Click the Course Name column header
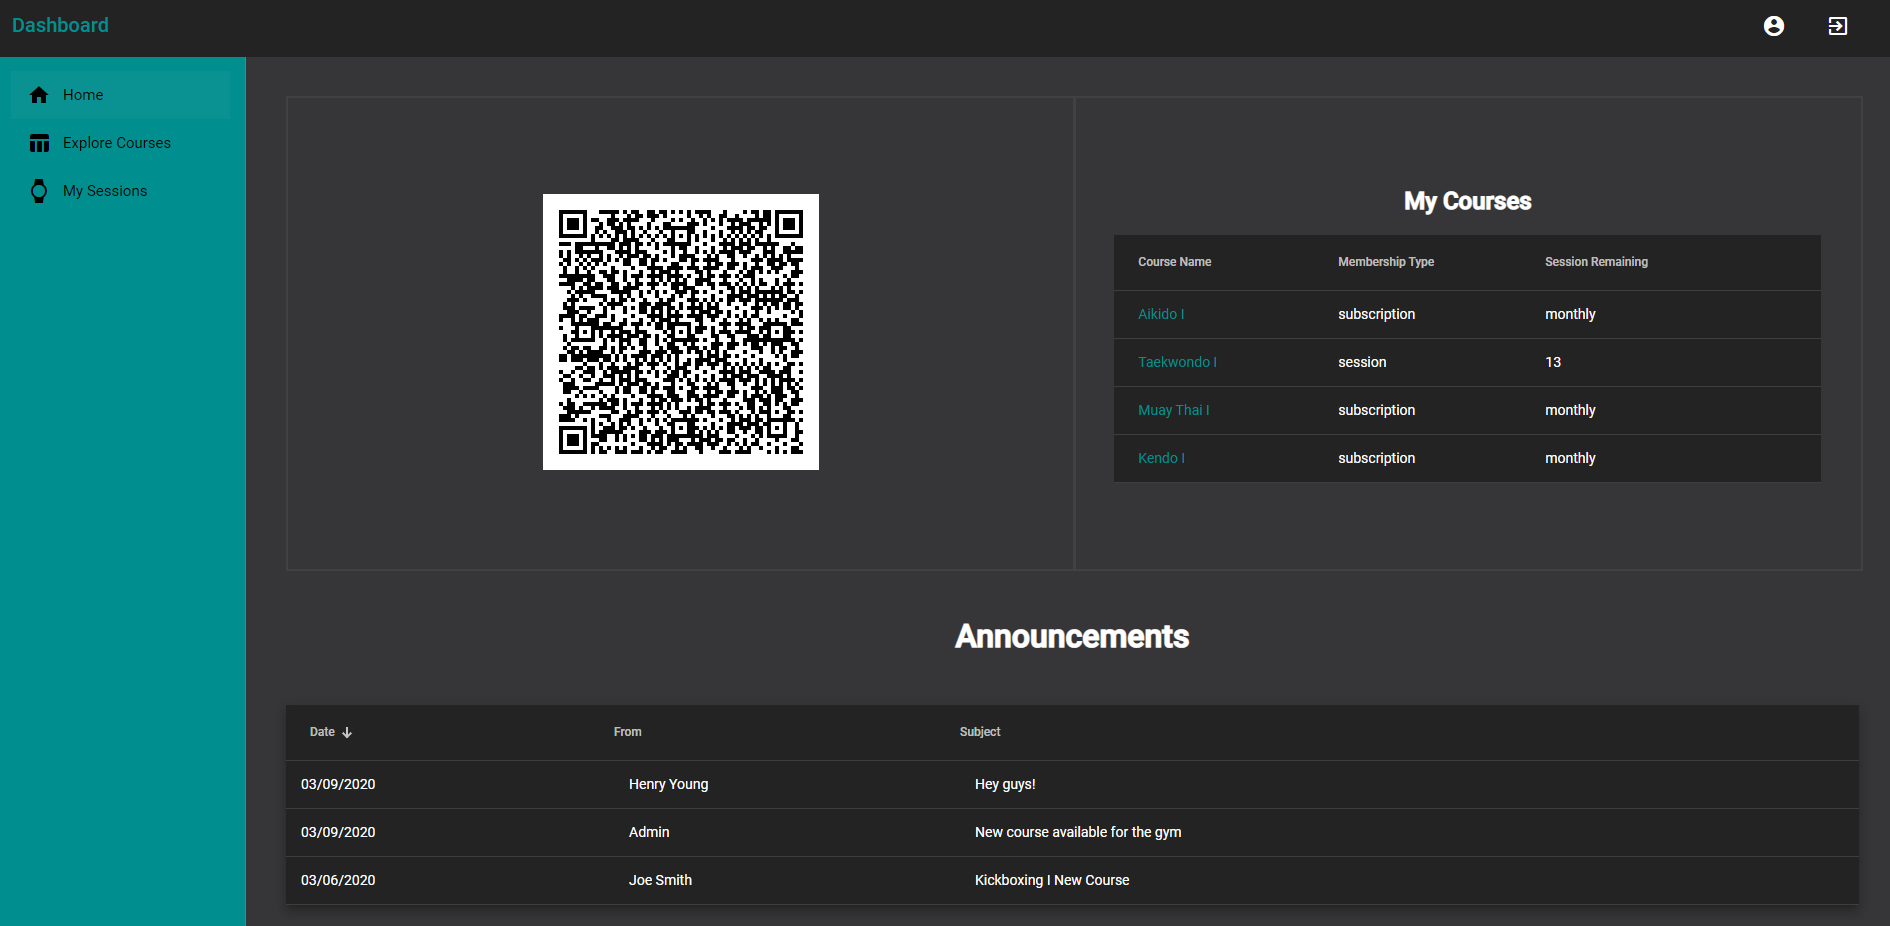1890x926 pixels. 1174,262
